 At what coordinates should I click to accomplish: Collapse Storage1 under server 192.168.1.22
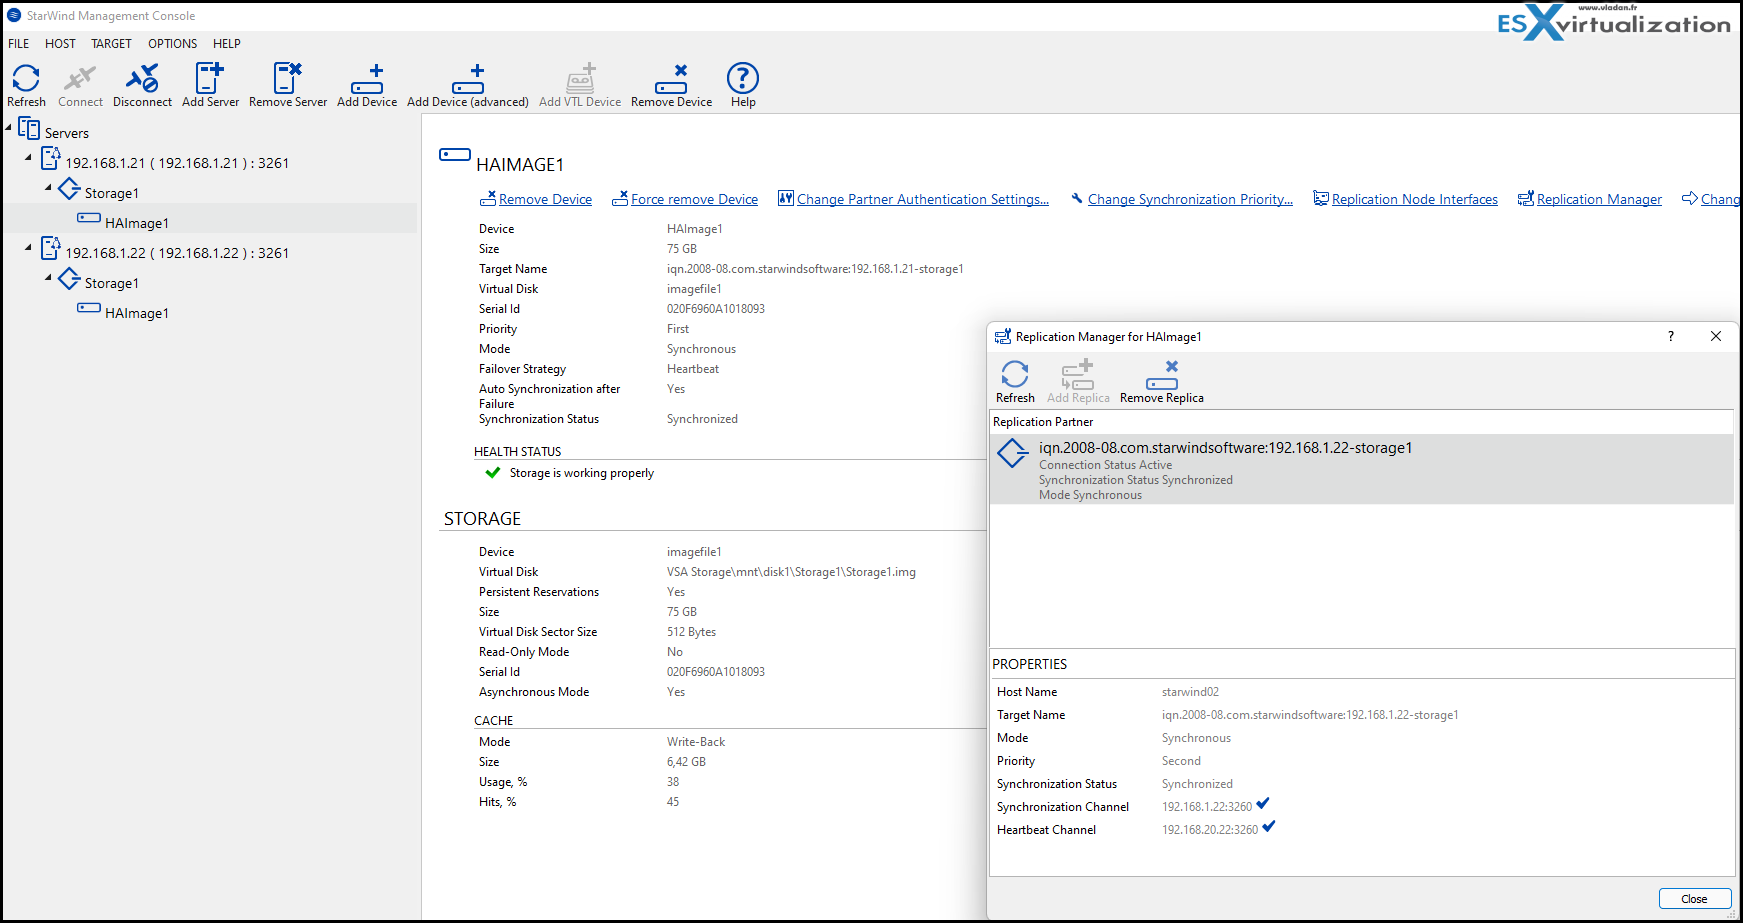pos(48,277)
